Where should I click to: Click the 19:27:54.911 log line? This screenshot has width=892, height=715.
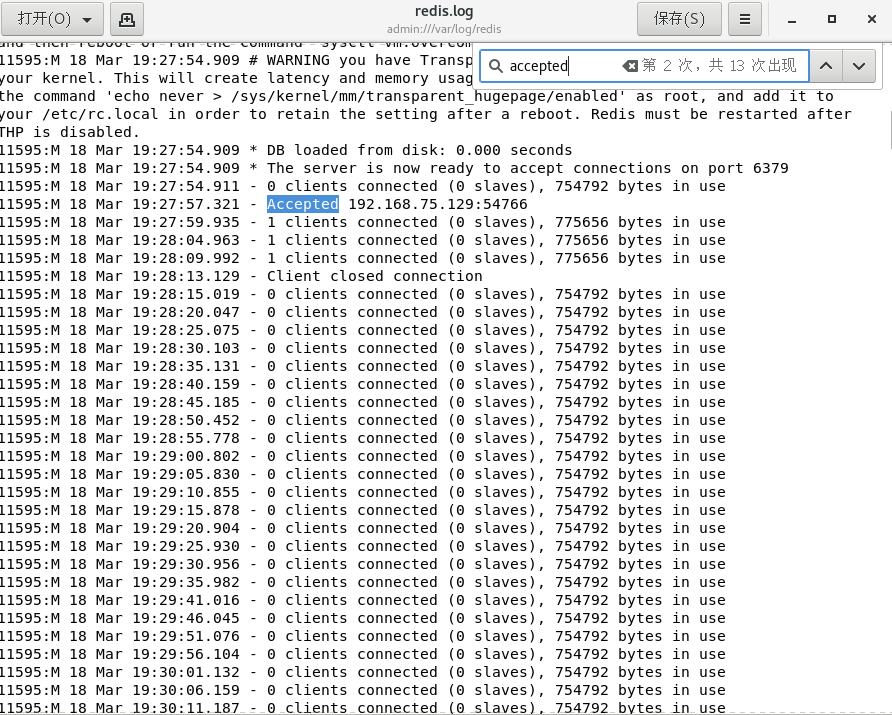363,187
